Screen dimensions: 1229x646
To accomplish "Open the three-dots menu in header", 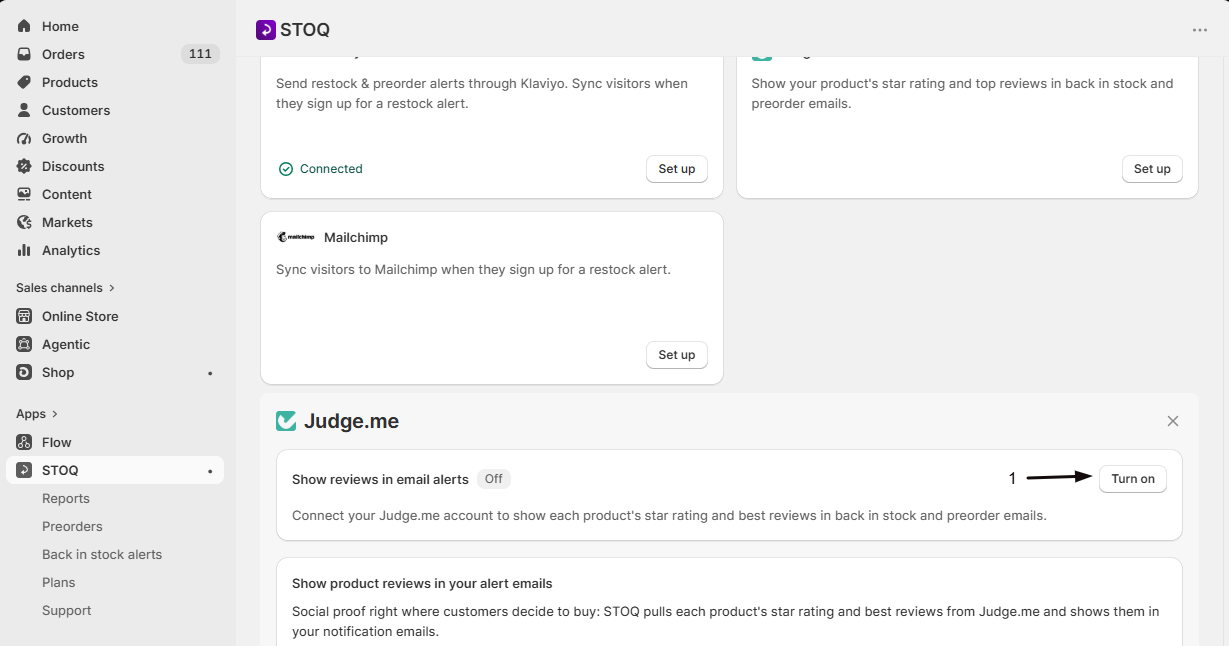I will (x=1200, y=30).
